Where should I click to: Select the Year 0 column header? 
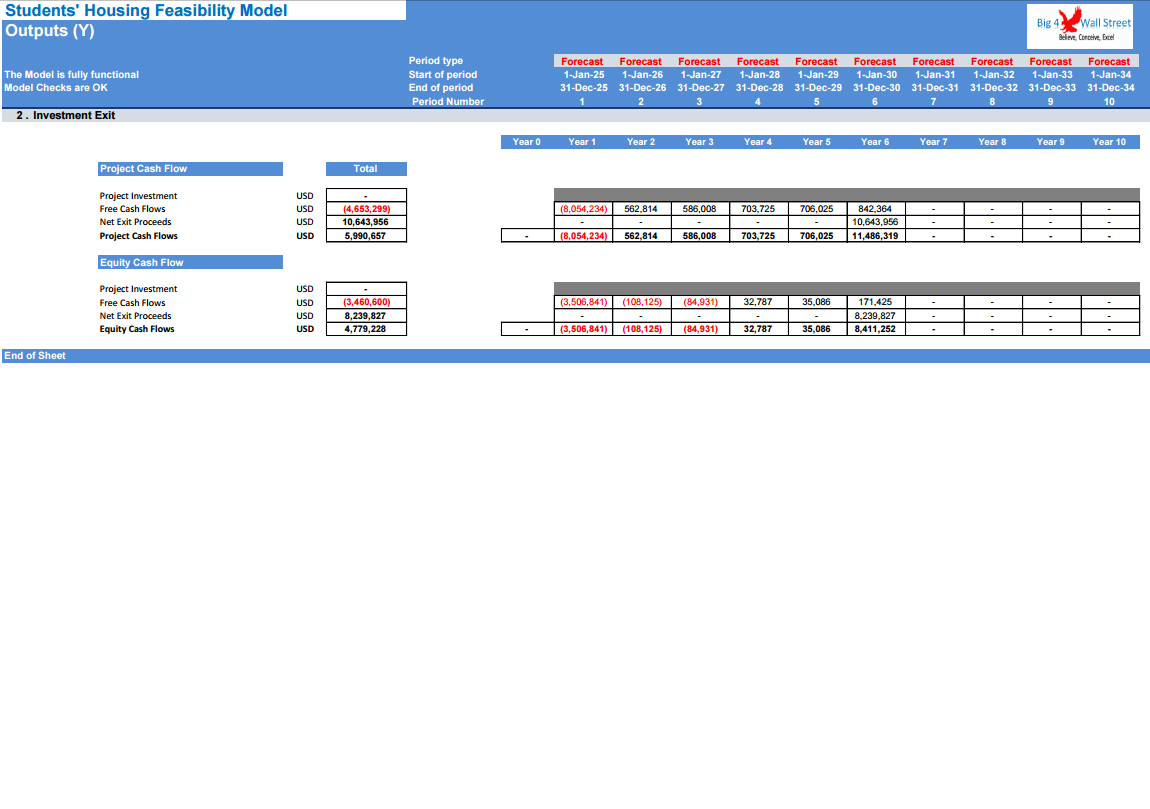click(527, 142)
